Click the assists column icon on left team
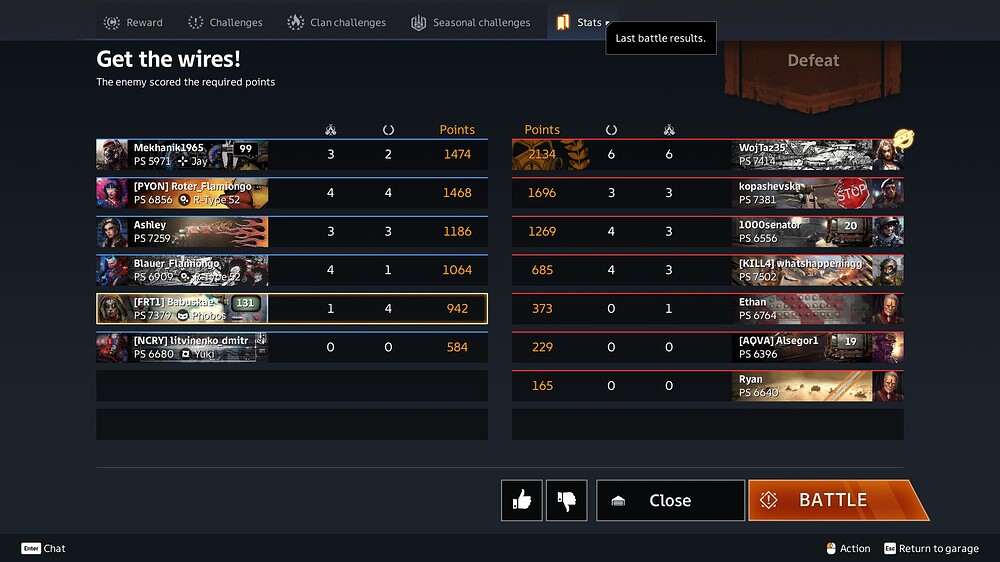 388,129
